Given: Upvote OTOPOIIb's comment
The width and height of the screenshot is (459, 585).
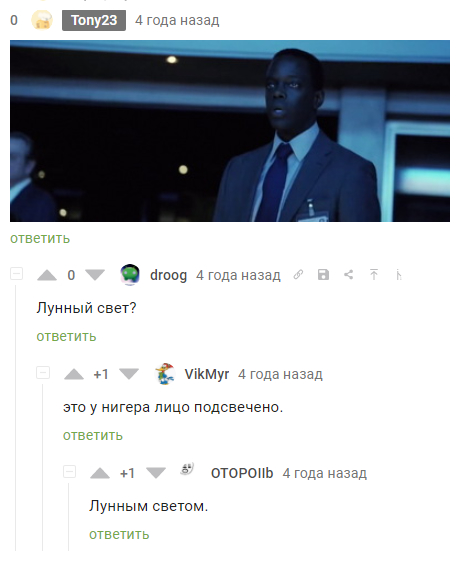Looking at the screenshot, I should click(100, 473).
